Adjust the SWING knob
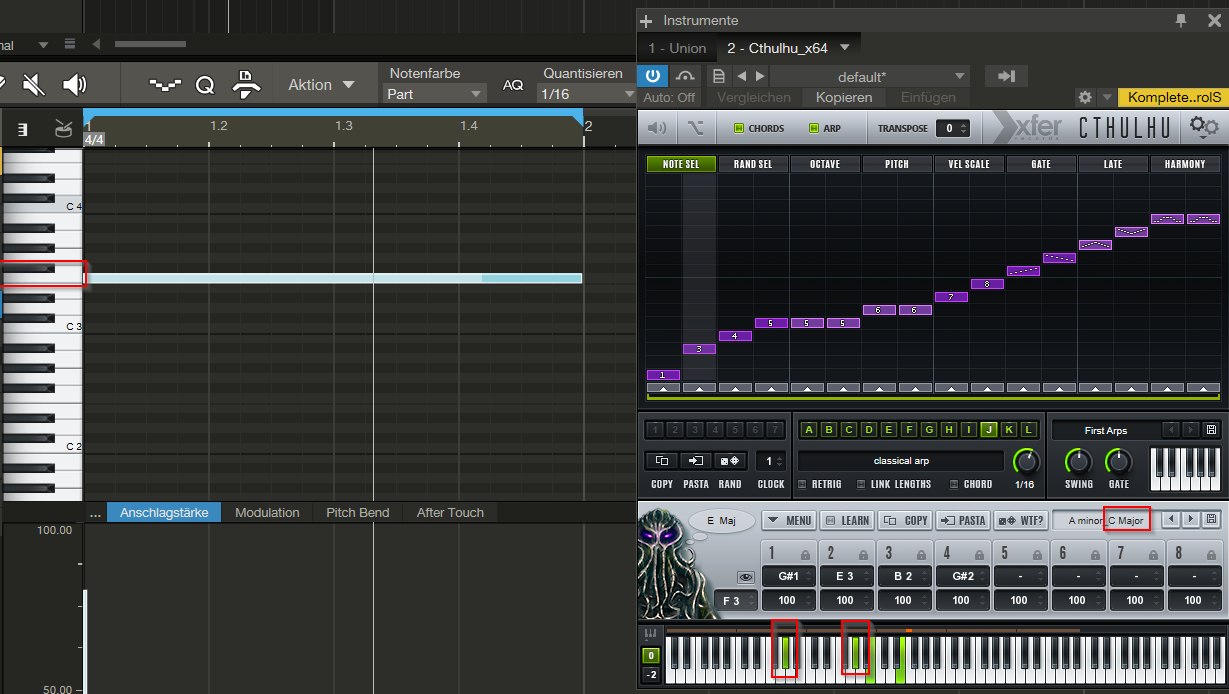 pos(1078,461)
